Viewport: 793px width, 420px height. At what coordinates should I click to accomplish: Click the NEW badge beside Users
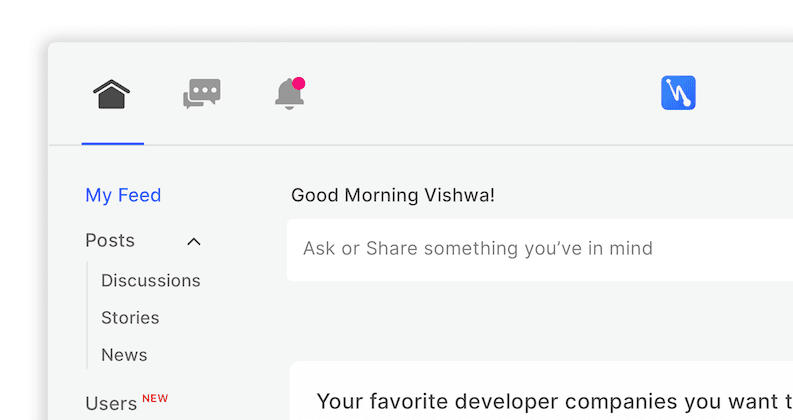(155, 398)
